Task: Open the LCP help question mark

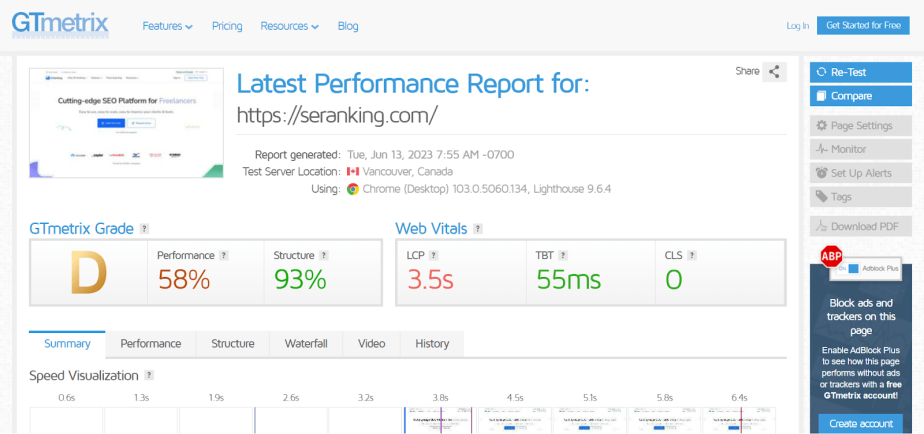Action: coord(433,255)
